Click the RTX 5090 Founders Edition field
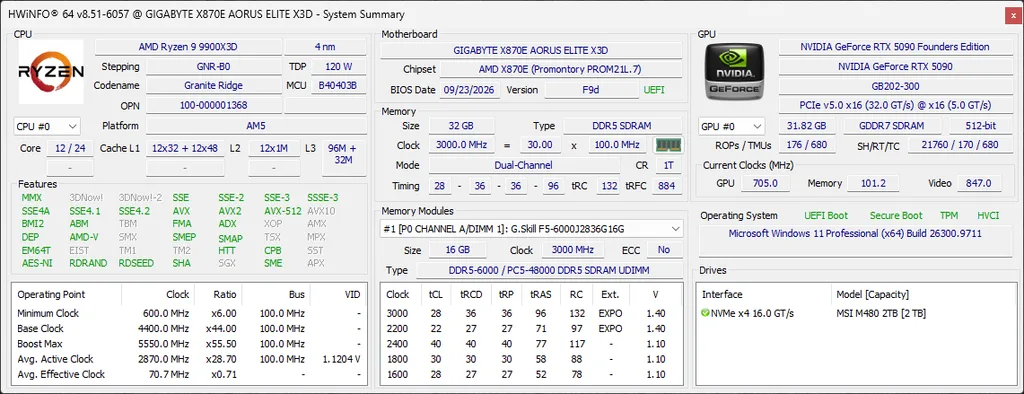1024x394 pixels. click(895, 47)
